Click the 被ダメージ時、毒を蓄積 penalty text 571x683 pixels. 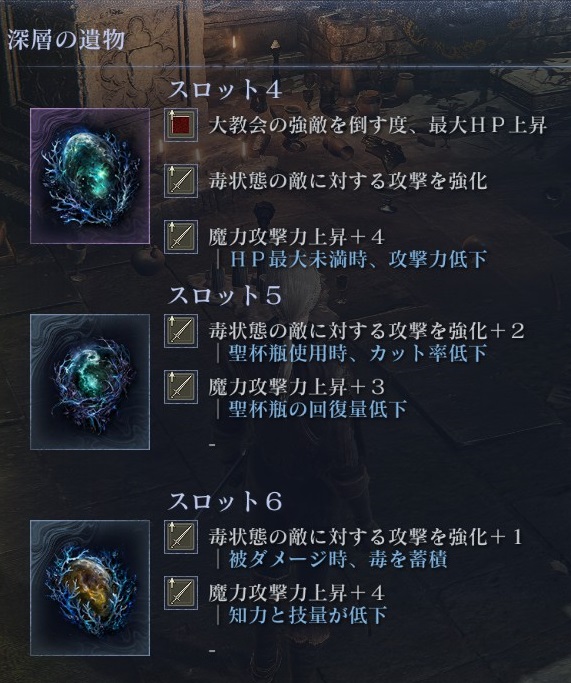pyautogui.click(x=338, y=559)
